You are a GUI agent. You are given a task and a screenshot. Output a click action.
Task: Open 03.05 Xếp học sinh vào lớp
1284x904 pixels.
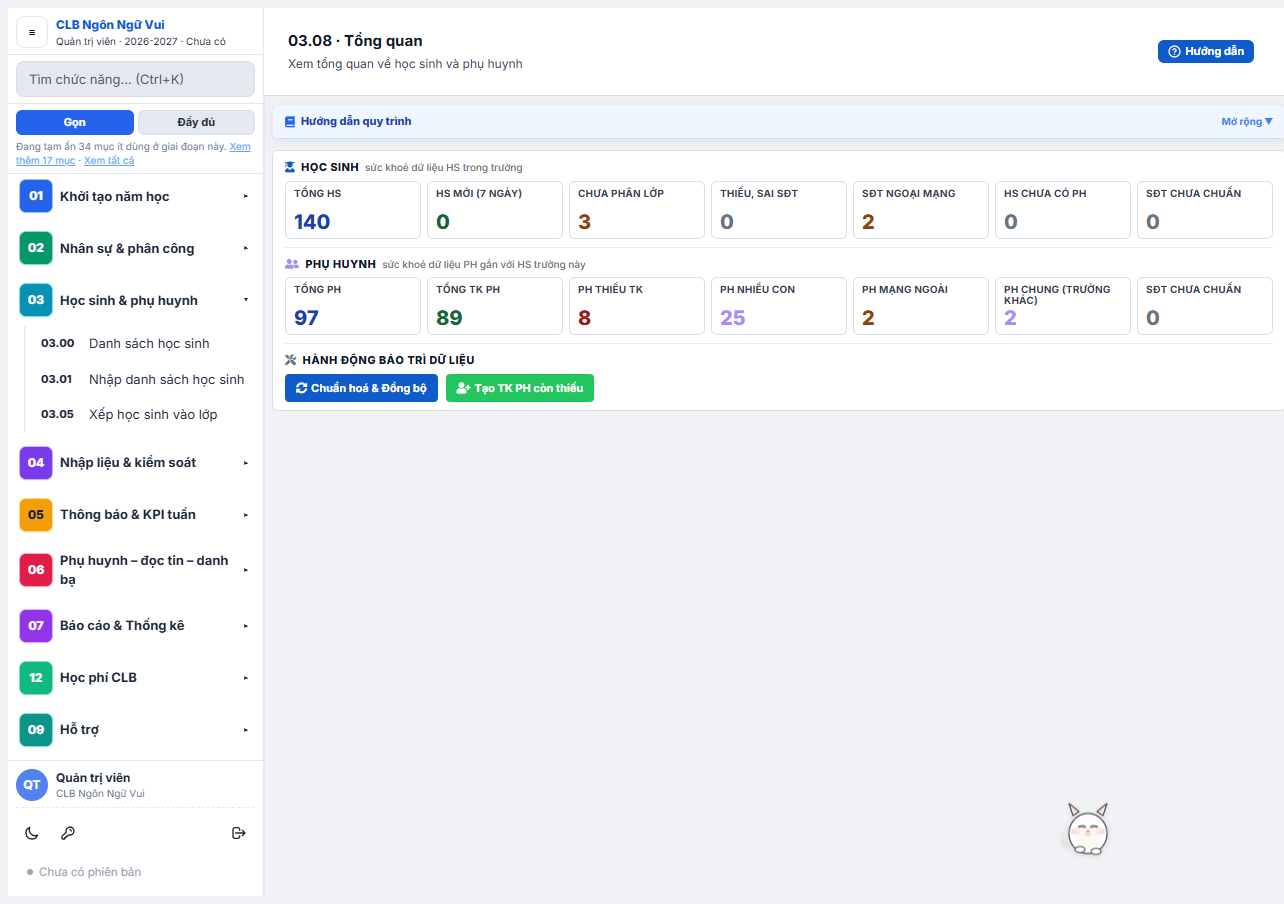(143, 414)
